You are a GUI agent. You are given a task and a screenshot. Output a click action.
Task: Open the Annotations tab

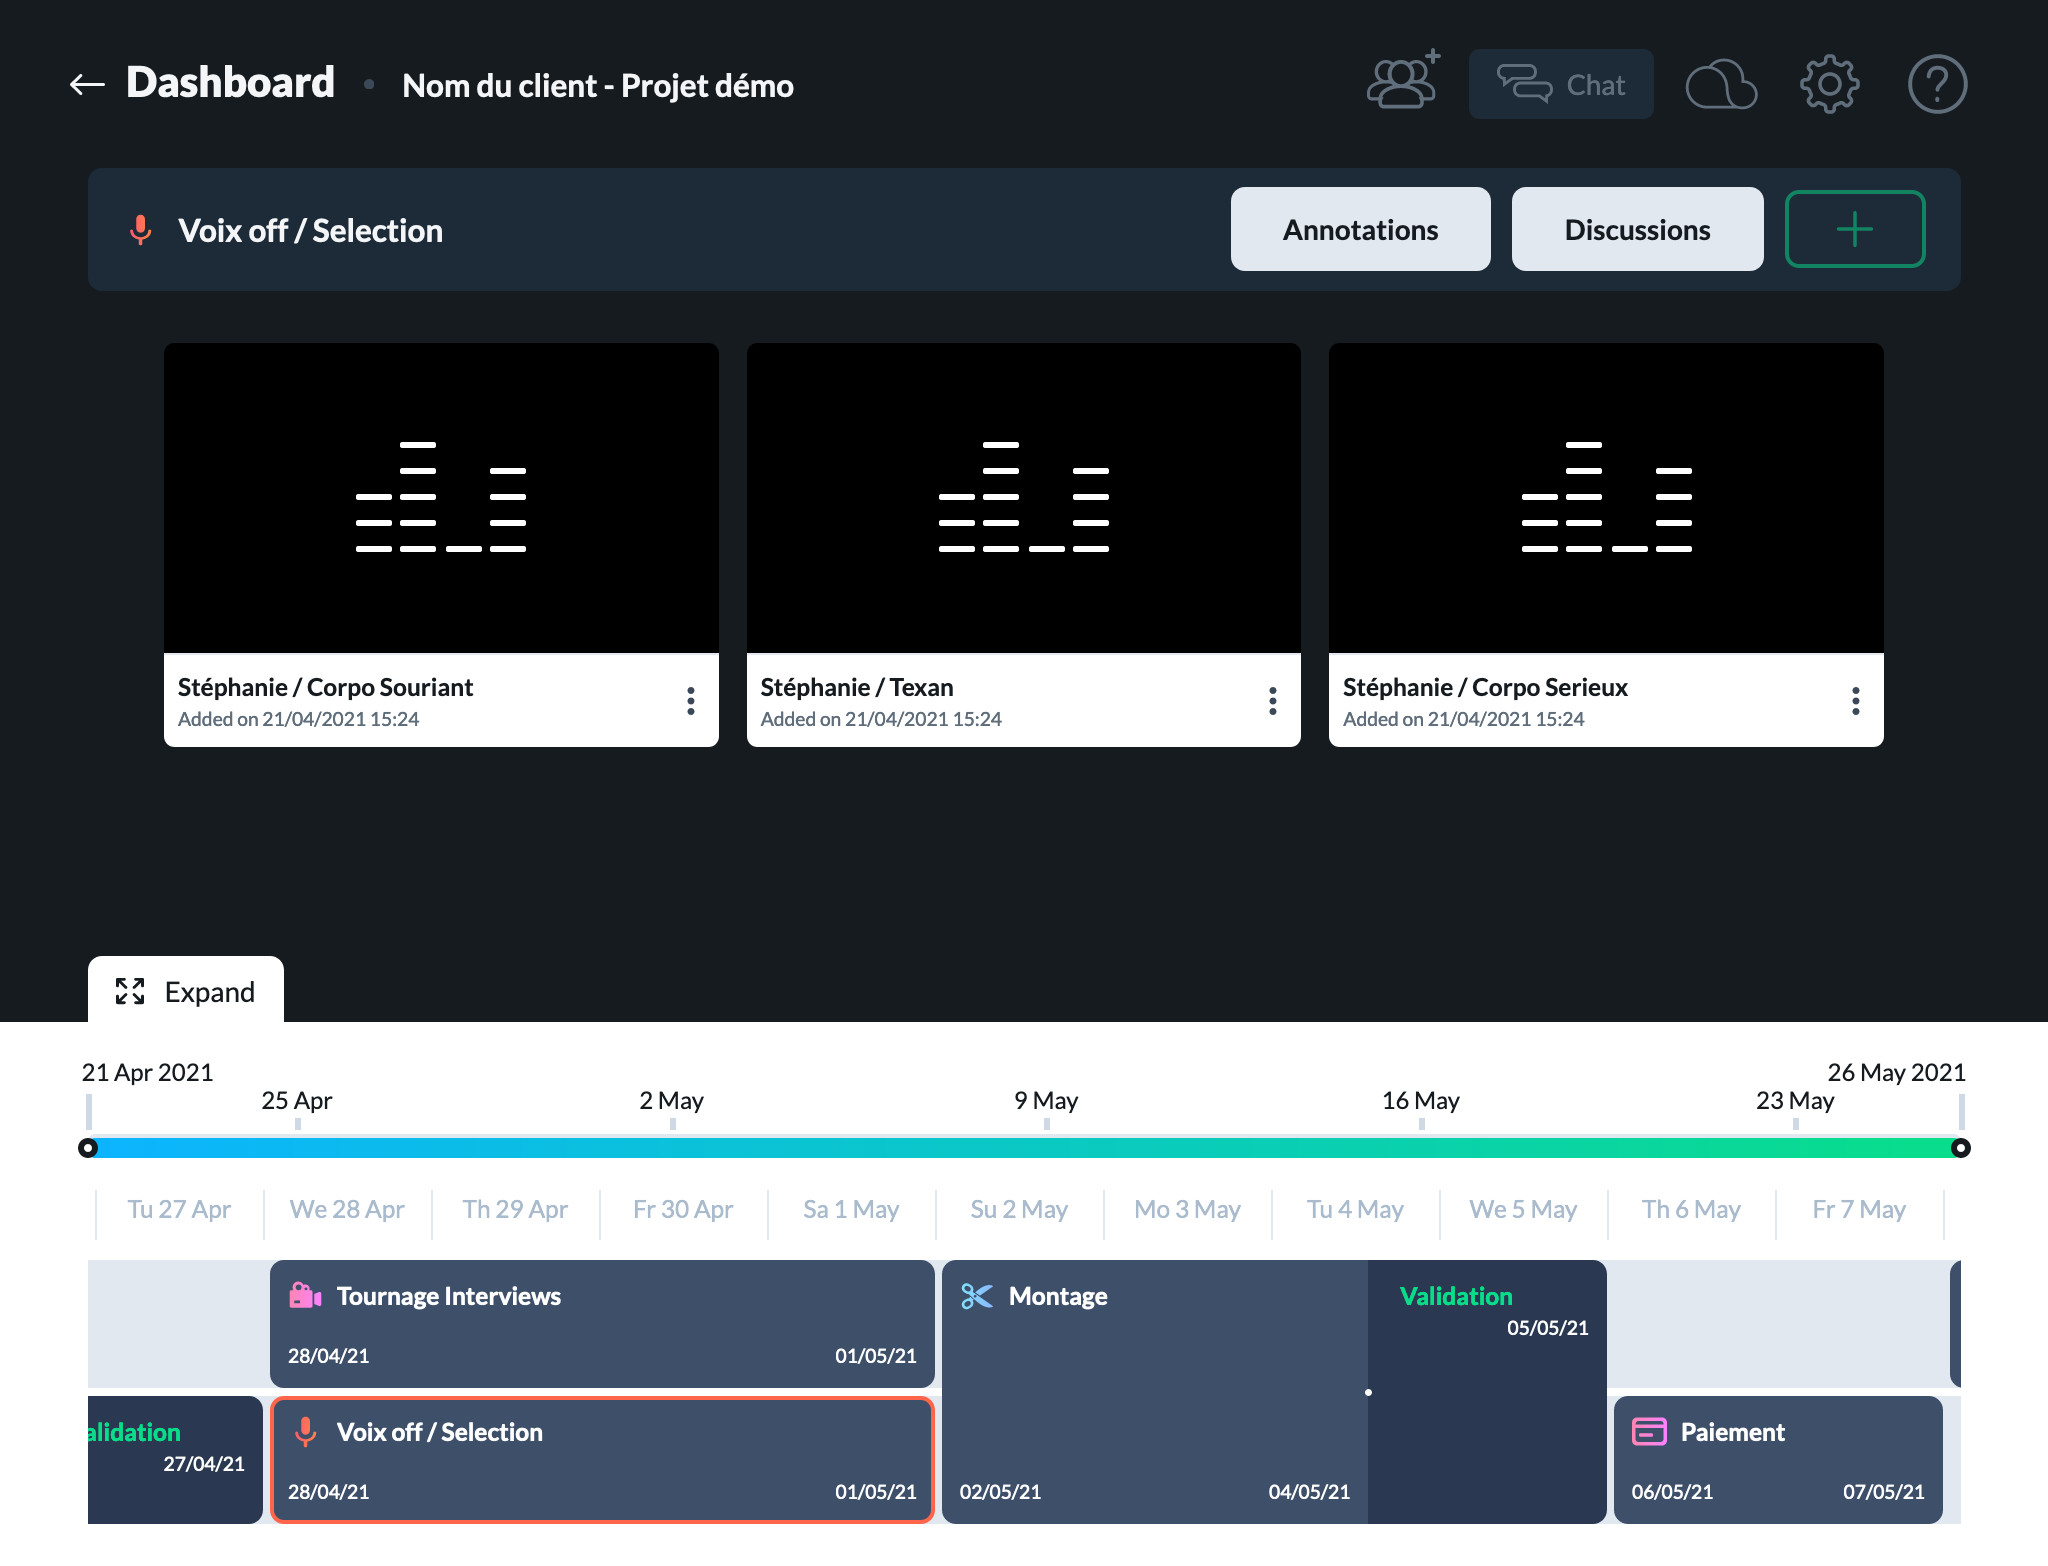tap(1360, 229)
